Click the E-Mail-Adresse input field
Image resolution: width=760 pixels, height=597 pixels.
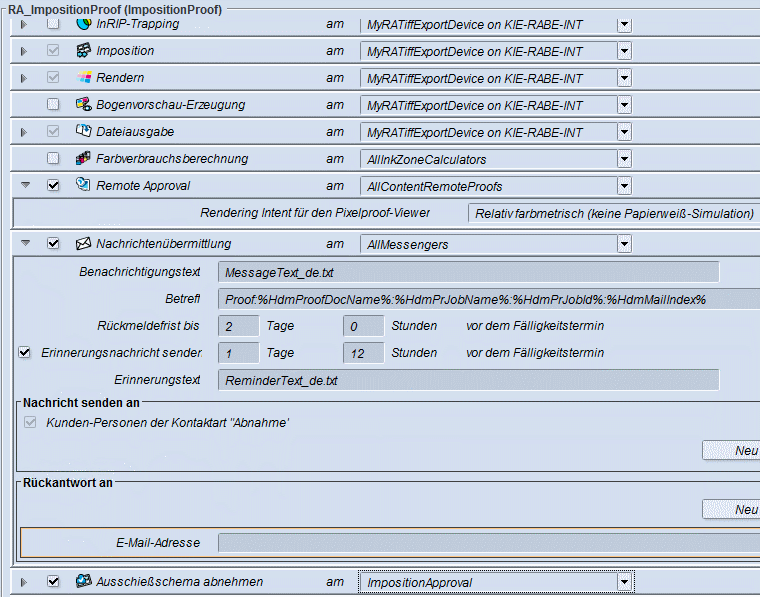[488, 543]
